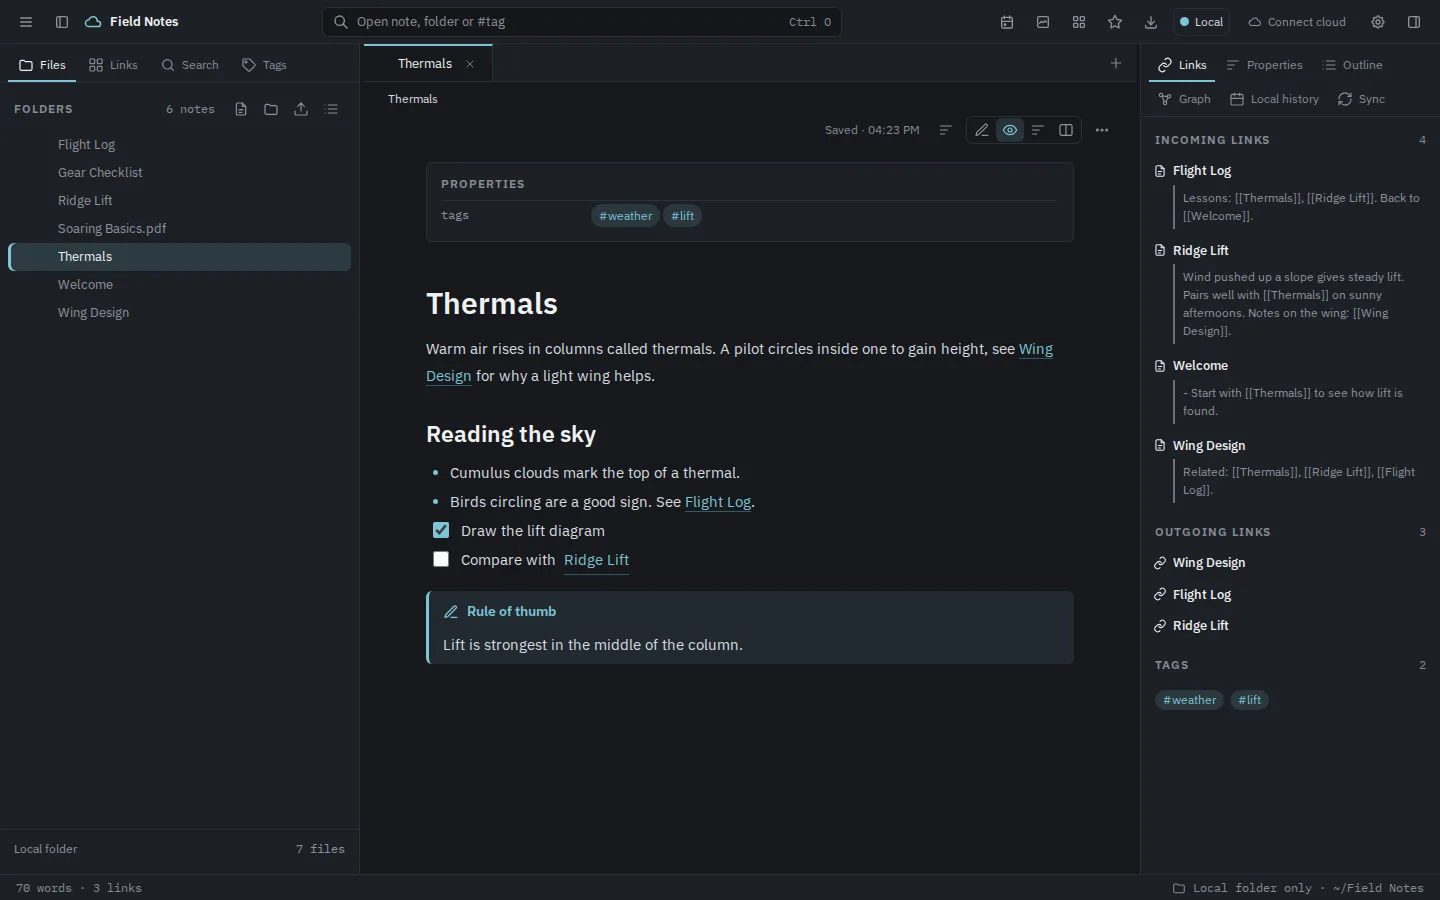This screenshot has width=1440, height=900.
Task: Open the Properties tab in right panel
Action: click(1264, 65)
